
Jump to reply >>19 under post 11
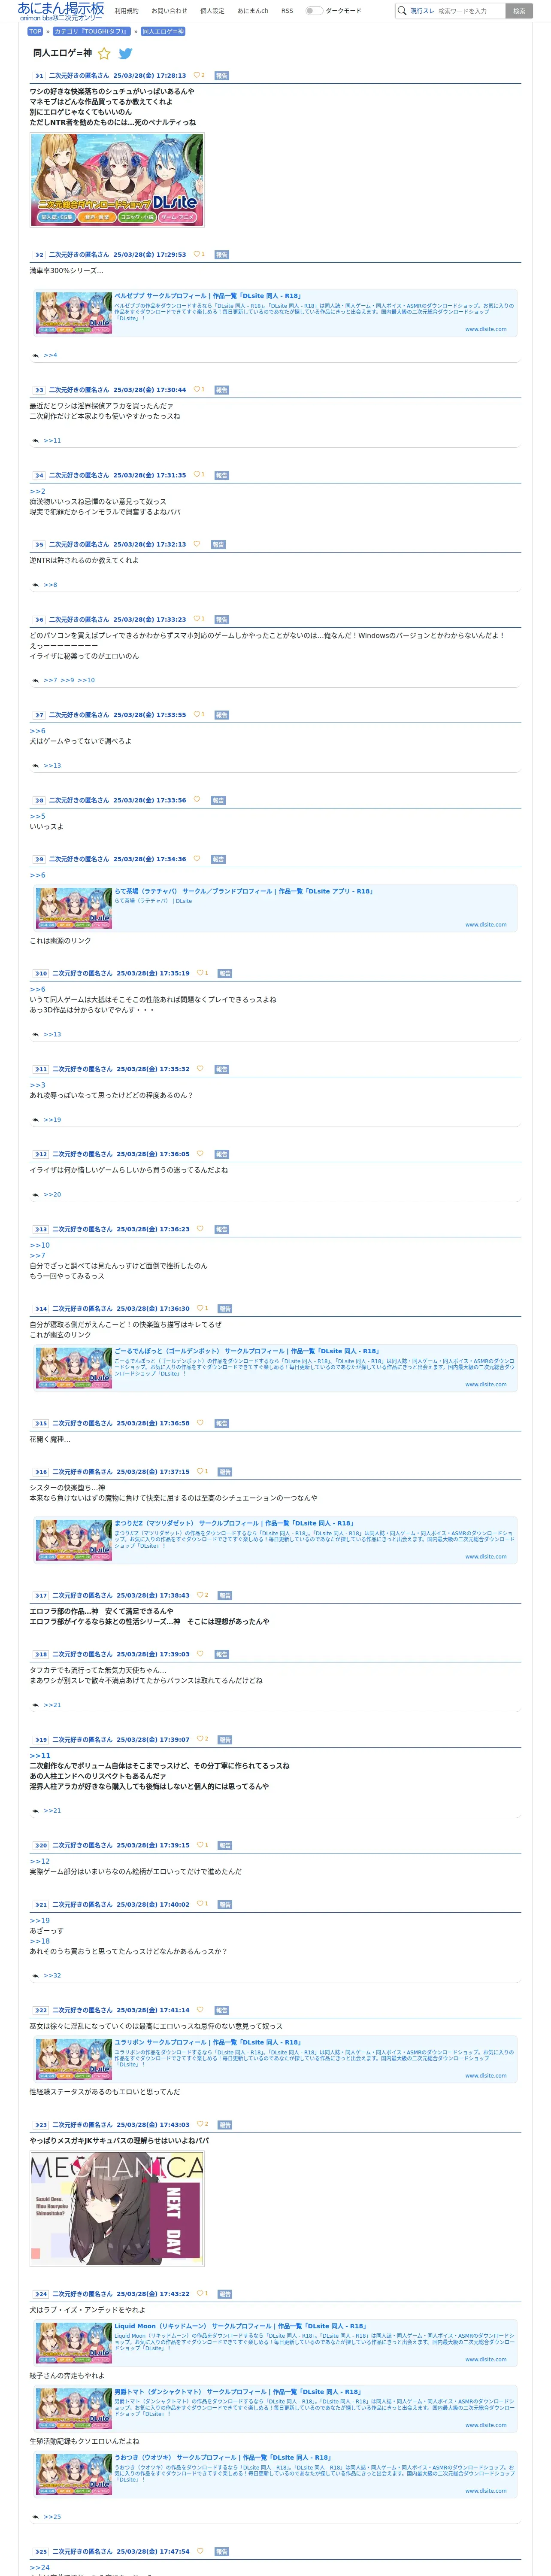tap(52, 1120)
